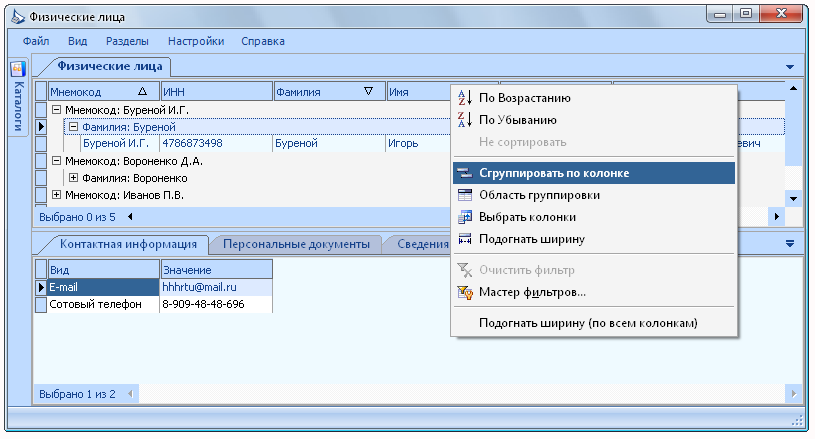Click upper grid vertical scroll down arrow

pos(793,198)
